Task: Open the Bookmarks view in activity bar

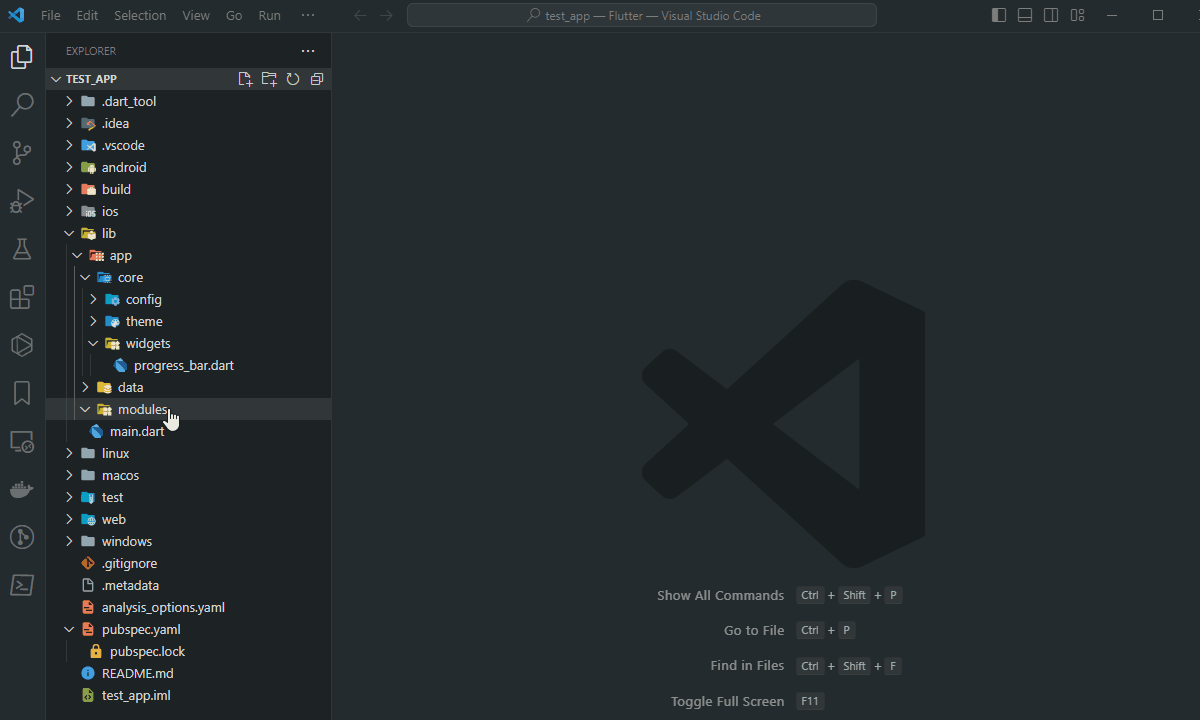Action: click(22, 393)
